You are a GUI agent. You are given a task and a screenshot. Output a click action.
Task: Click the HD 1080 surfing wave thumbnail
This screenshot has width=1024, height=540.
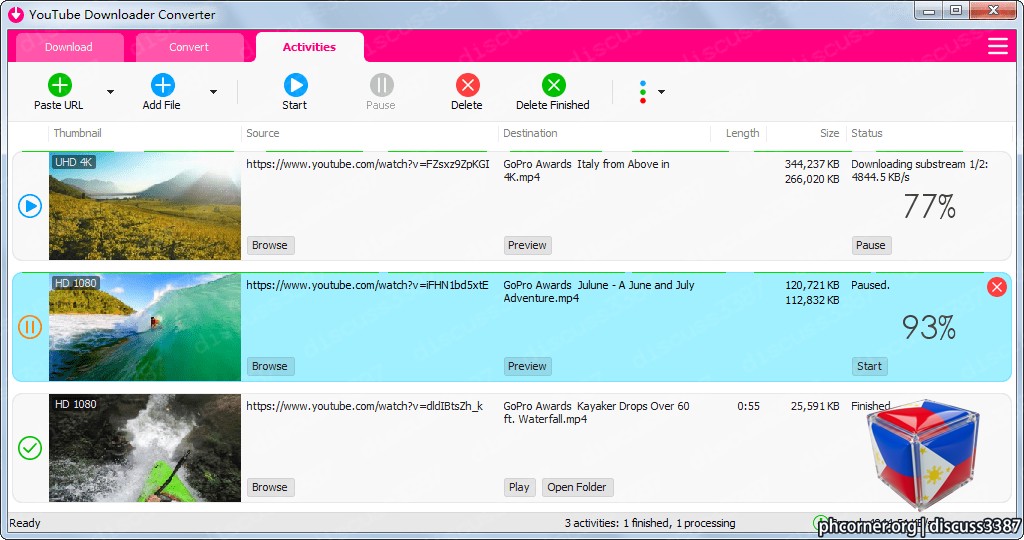(145, 327)
